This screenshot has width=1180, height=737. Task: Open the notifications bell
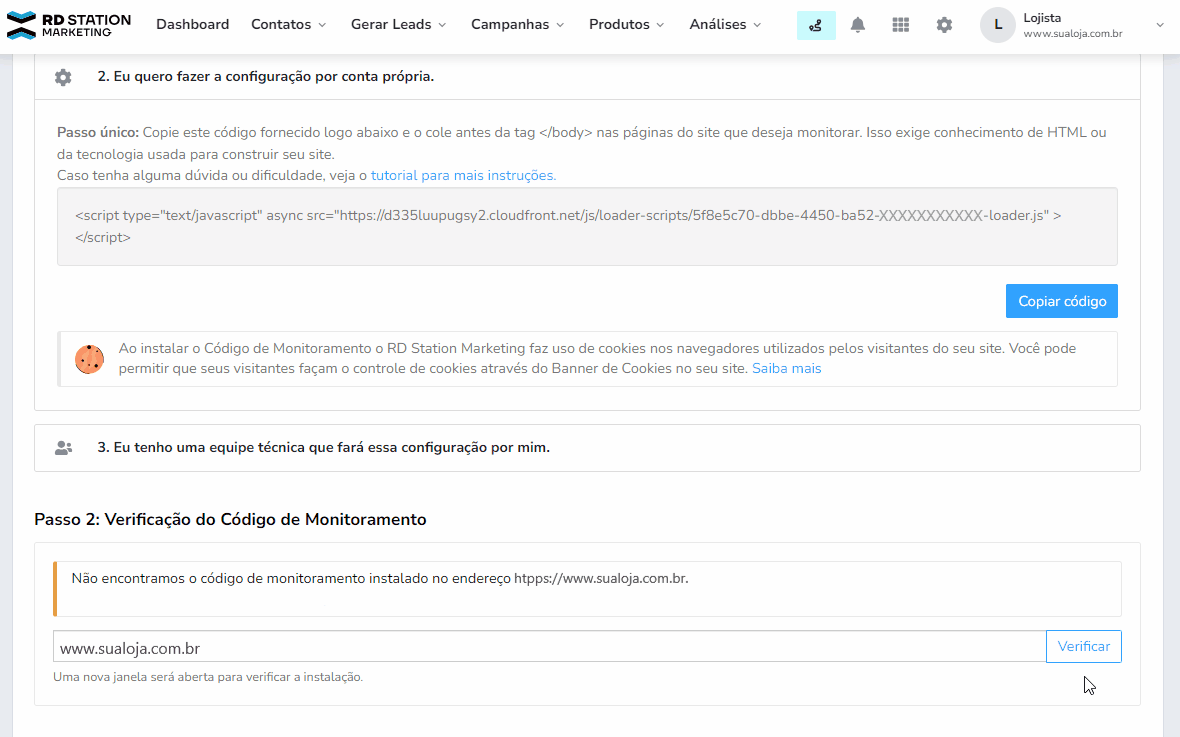pos(858,26)
